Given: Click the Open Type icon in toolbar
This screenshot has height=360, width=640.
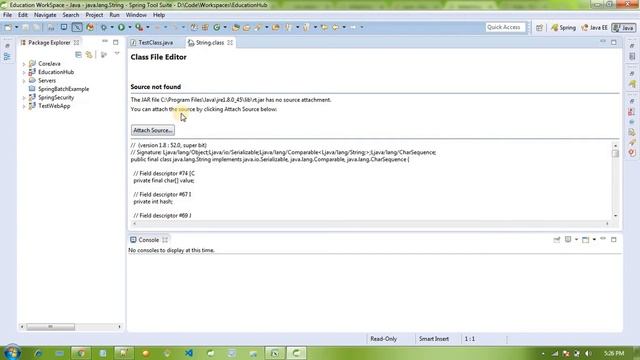Looking at the screenshot, I should [x=236, y=27].
